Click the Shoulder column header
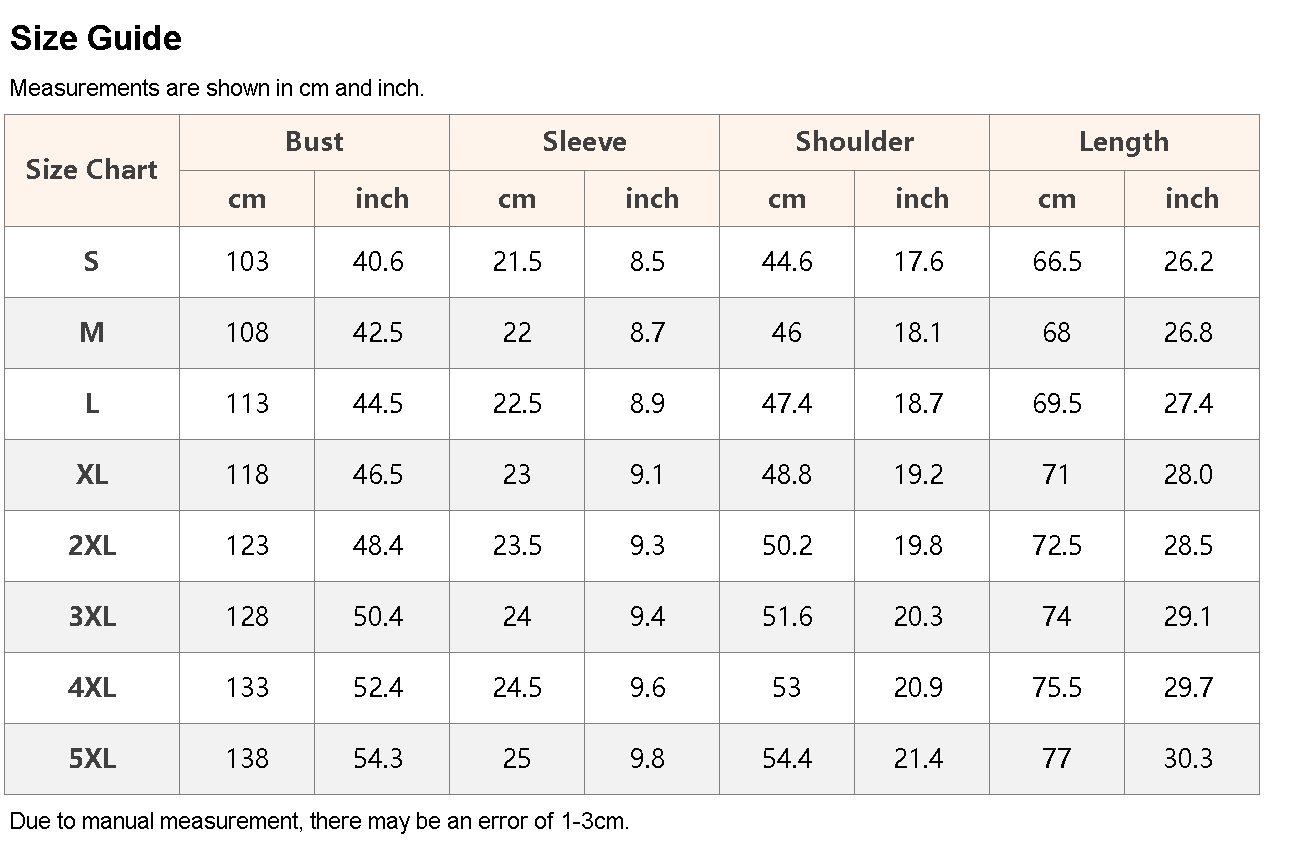The height and width of the screenshot is (851, 1291). (854, 142)
